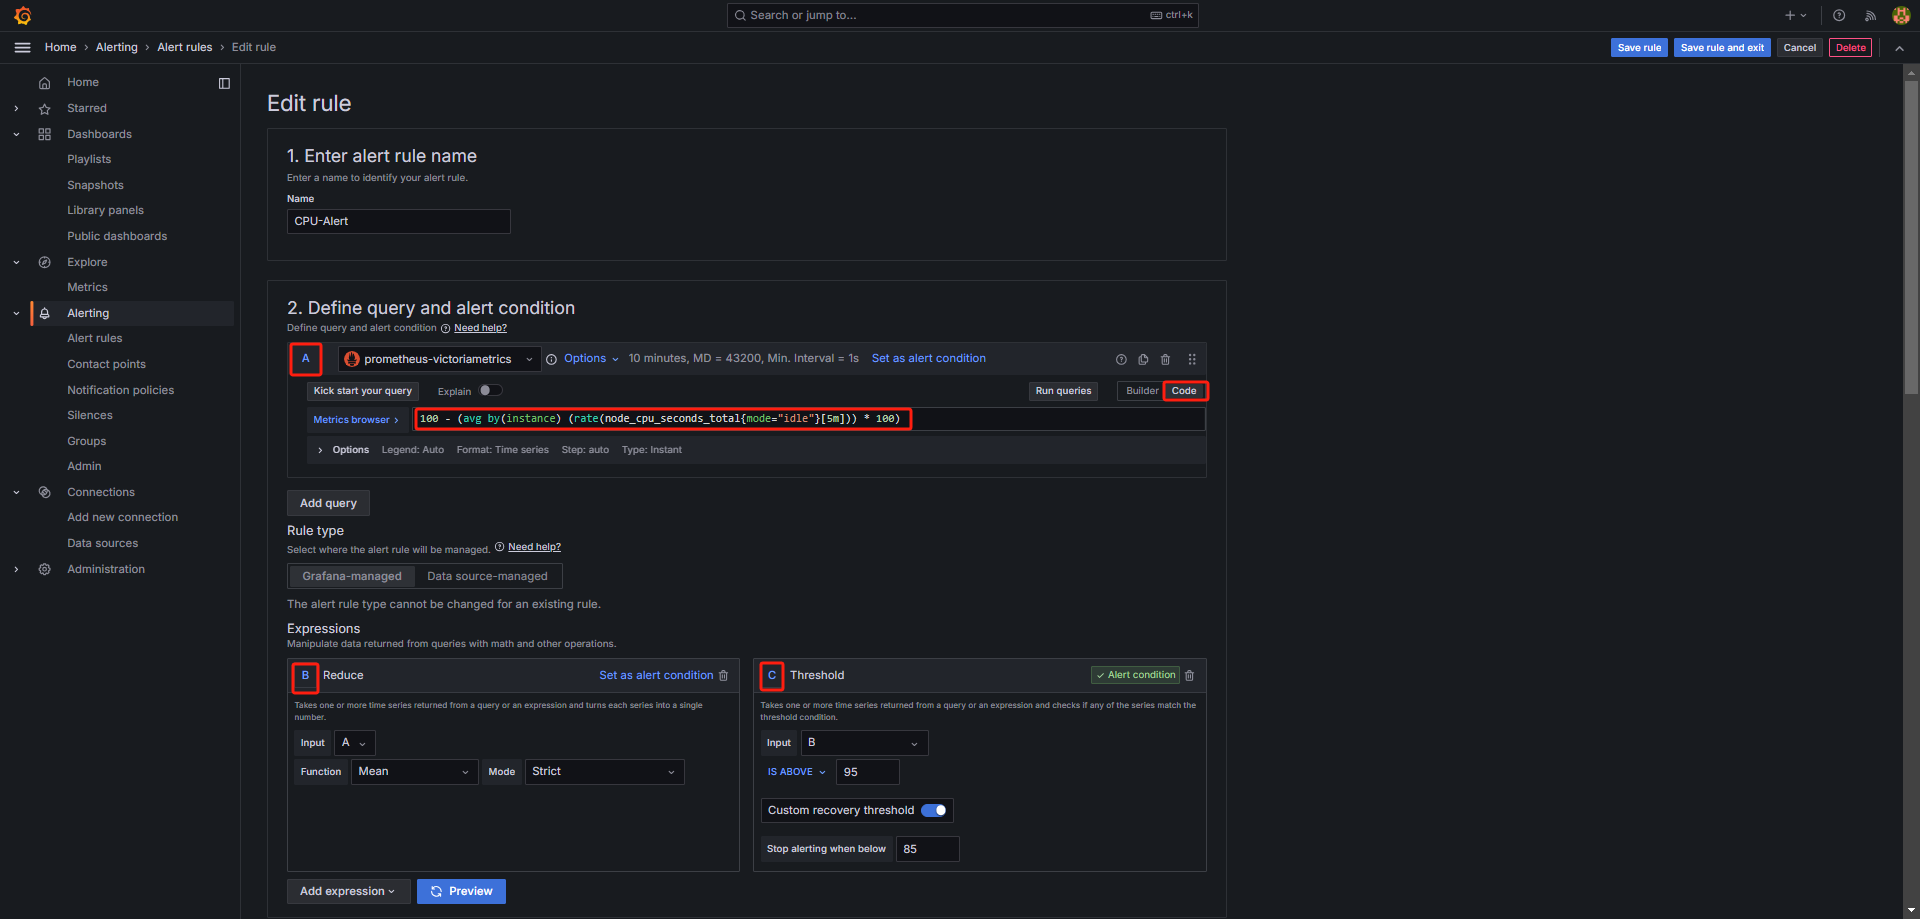Delete the Reduce expression B trash icon
The image size is (1920, 919).
pyautogui.click(x=724, y=676)
